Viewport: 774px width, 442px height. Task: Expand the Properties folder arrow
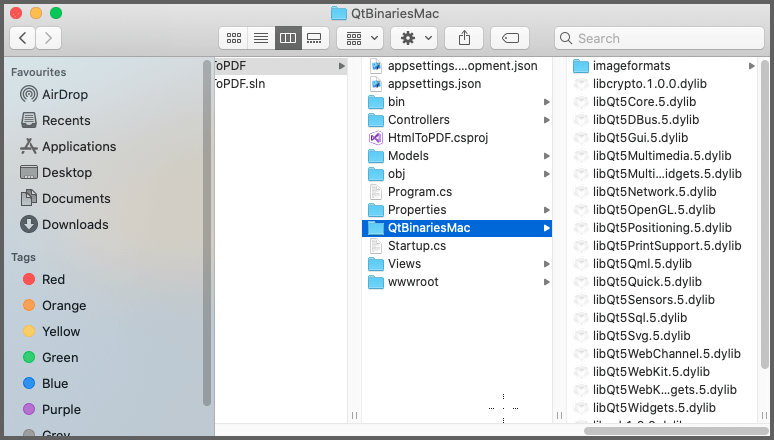click(x=546, y=210)
